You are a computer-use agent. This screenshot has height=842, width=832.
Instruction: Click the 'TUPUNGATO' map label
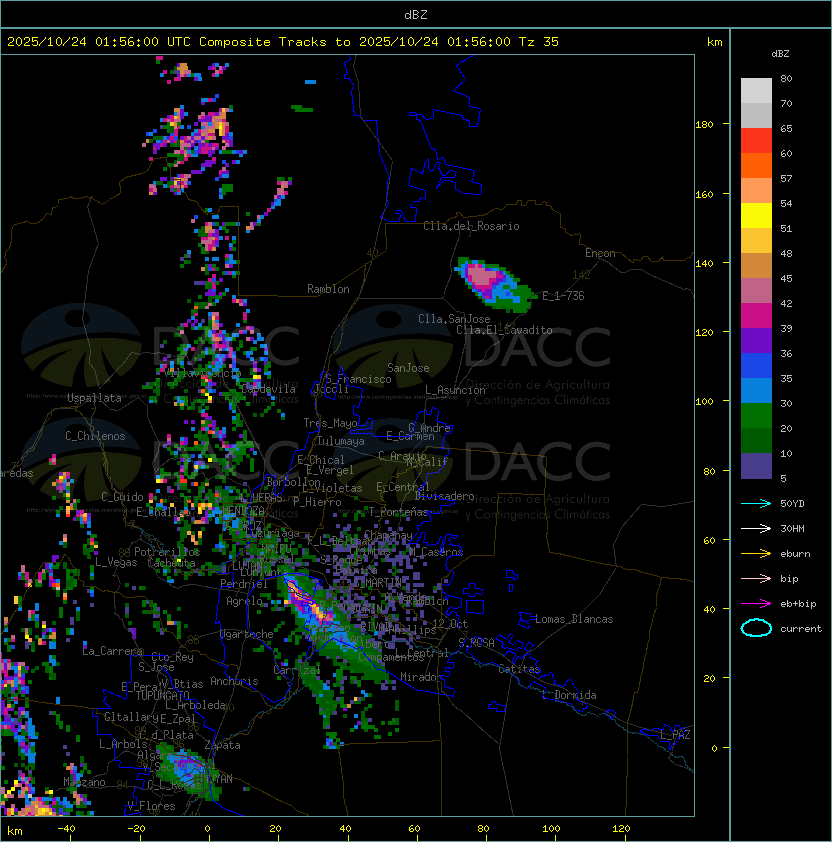pos(162,695)
